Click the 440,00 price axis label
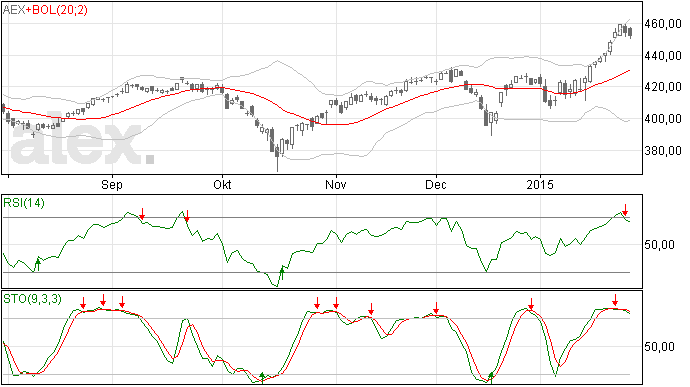The height and width of the screenshot is (387, 690). tap(663, 56)
